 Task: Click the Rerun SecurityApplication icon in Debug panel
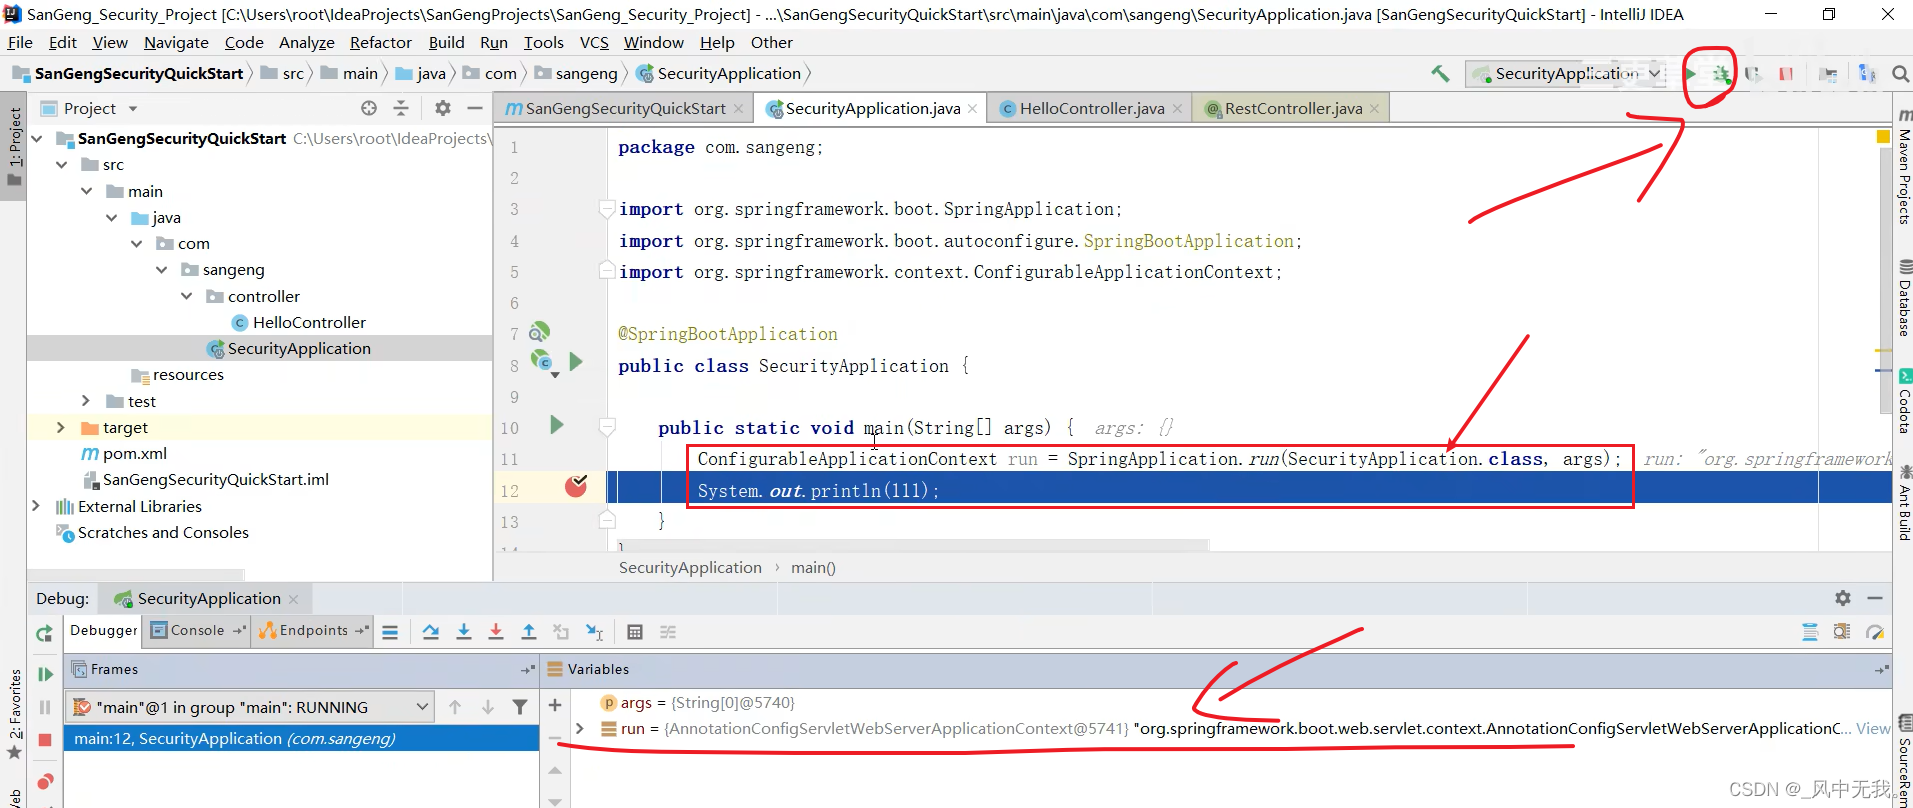(44, 634)
